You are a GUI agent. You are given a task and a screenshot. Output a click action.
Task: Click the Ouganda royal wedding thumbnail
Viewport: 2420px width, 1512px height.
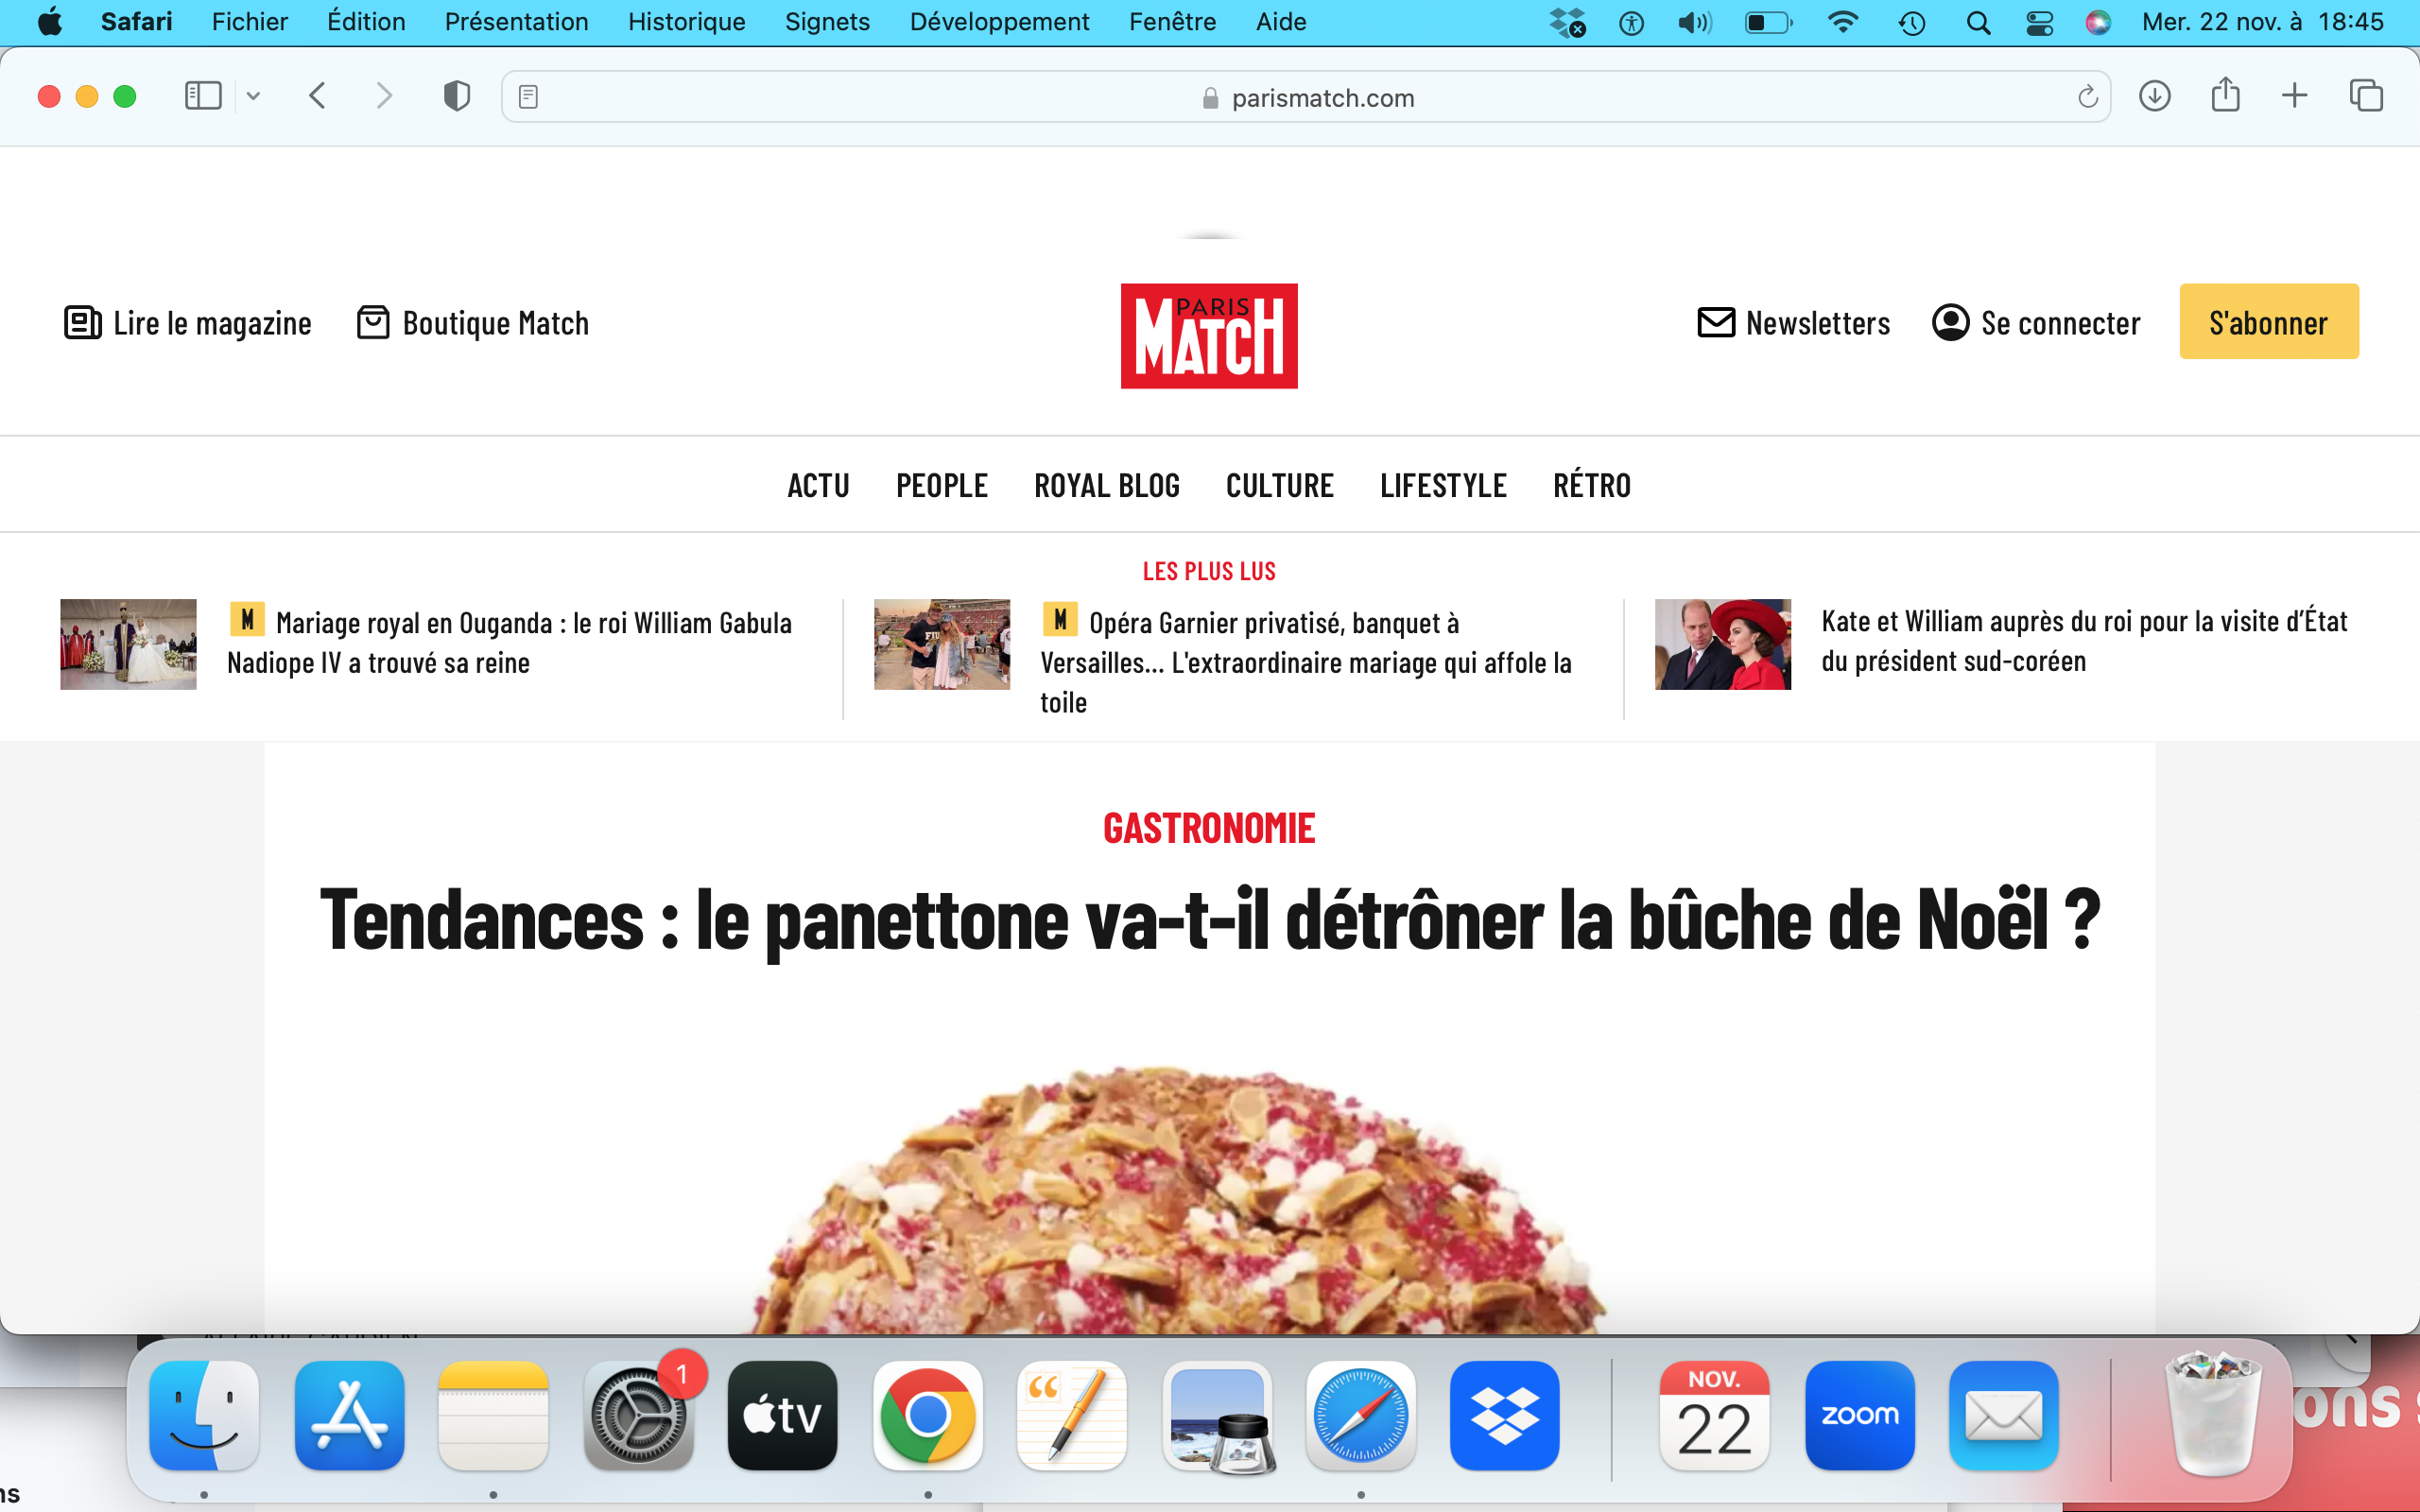pyautogui.click(x=128, y=644)
